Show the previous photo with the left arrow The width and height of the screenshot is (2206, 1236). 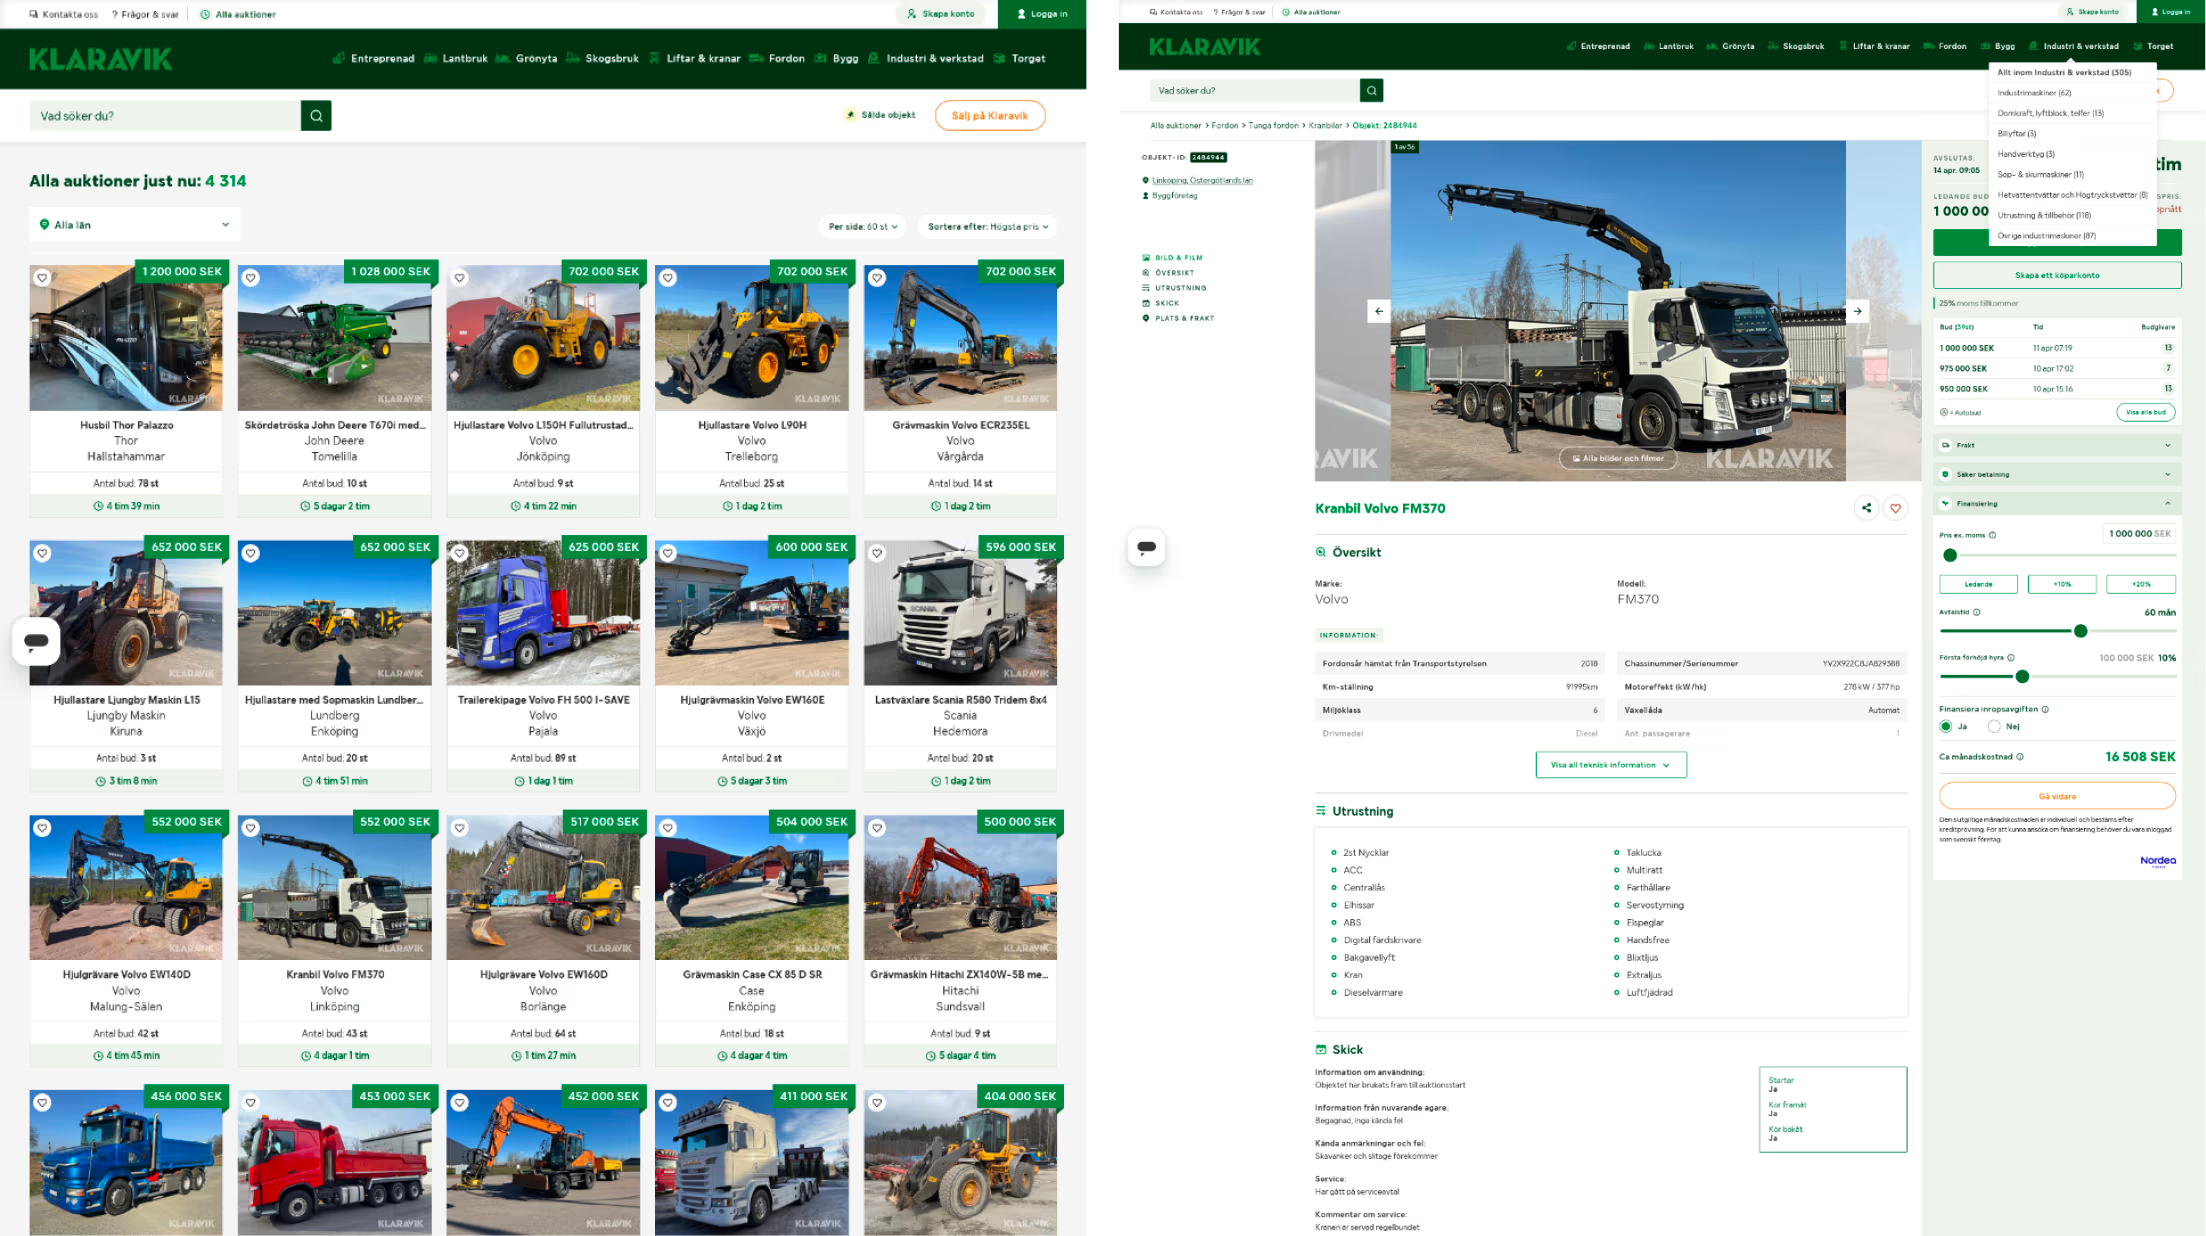click(x=1379, y=311)
